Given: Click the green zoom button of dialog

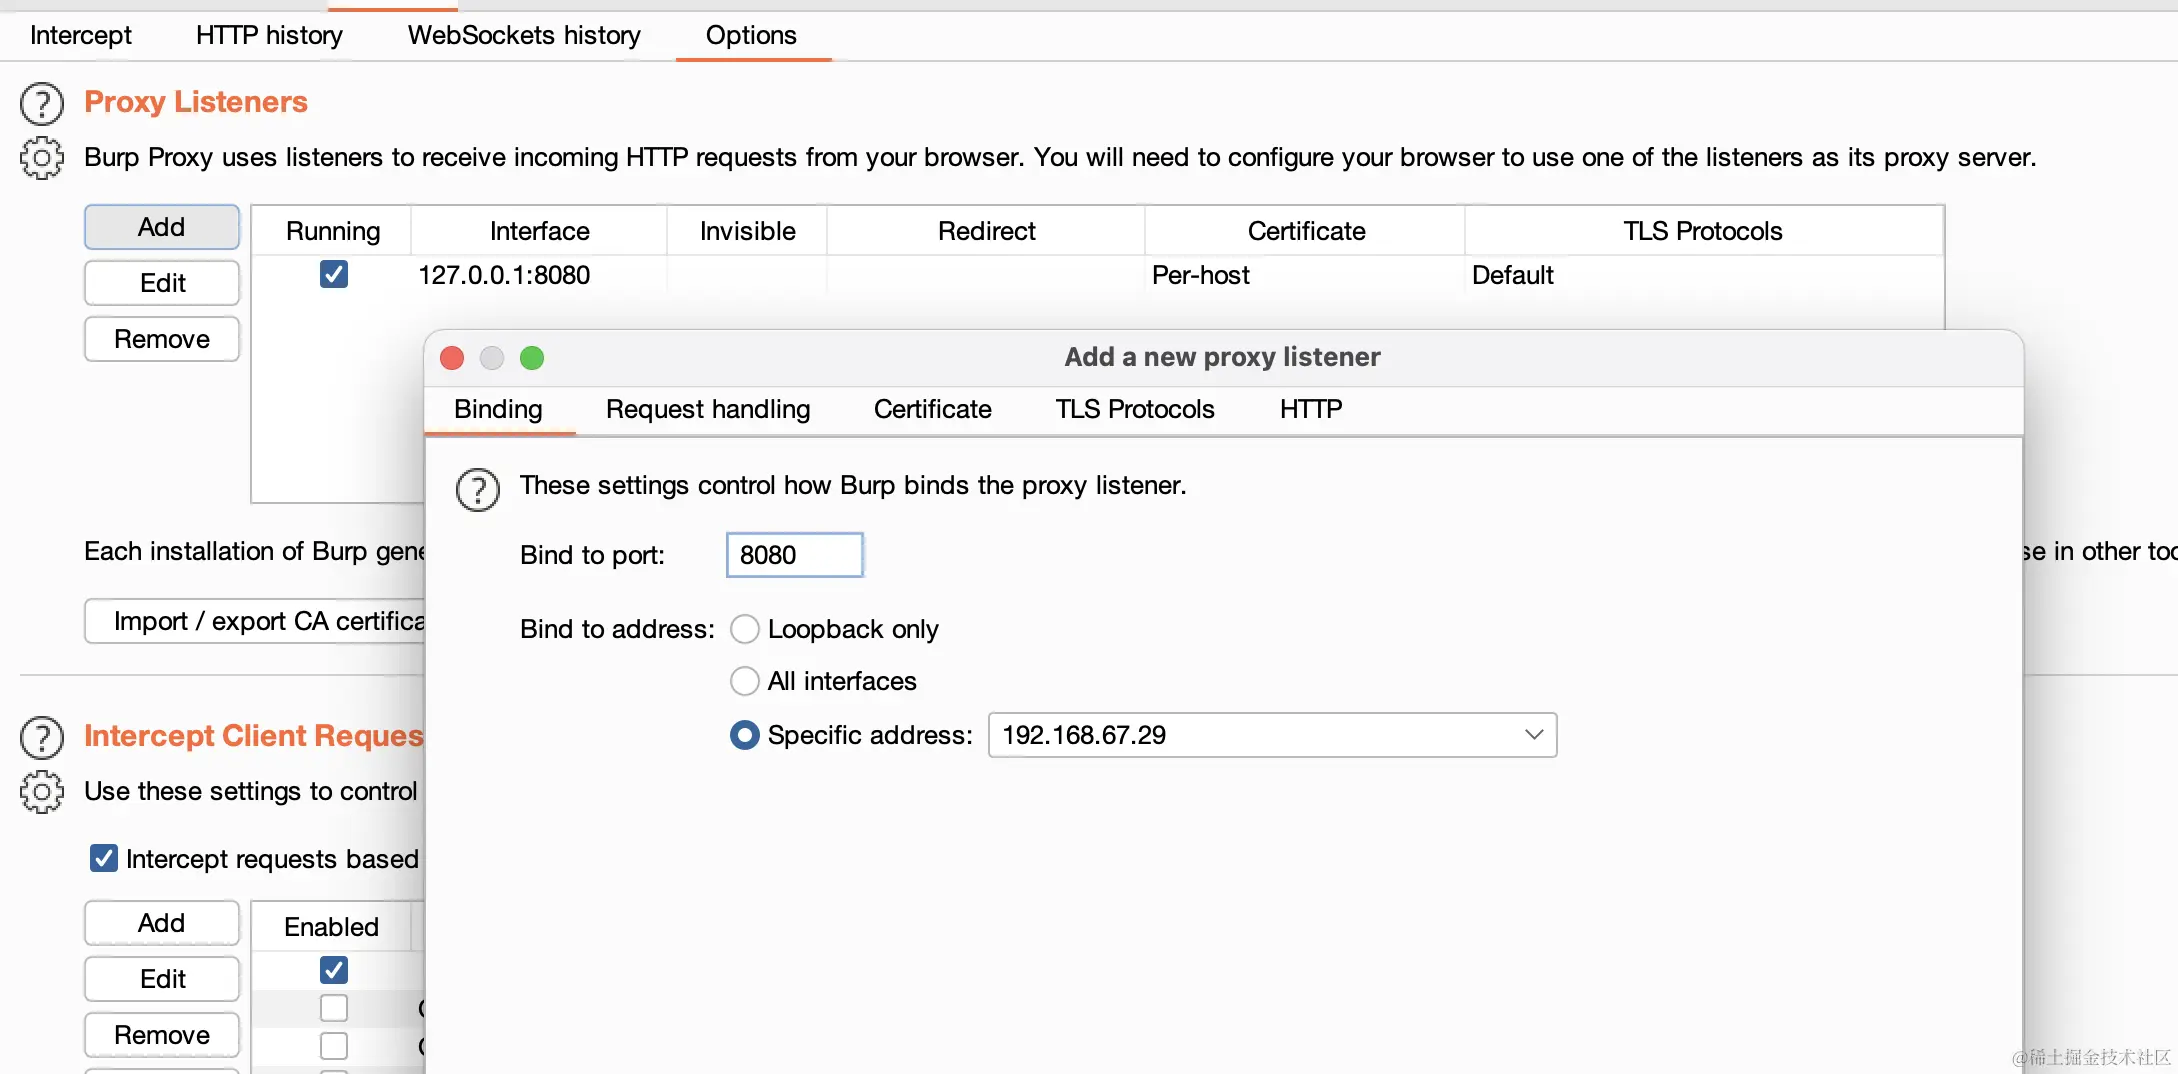Looking at the screenshot, I should tap(532, 358).
